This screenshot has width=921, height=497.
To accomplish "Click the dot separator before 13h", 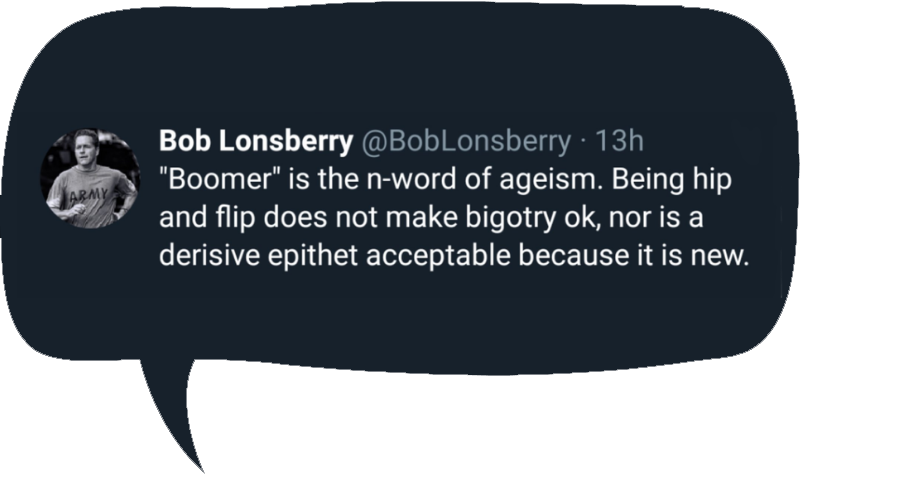I will 583,142.
